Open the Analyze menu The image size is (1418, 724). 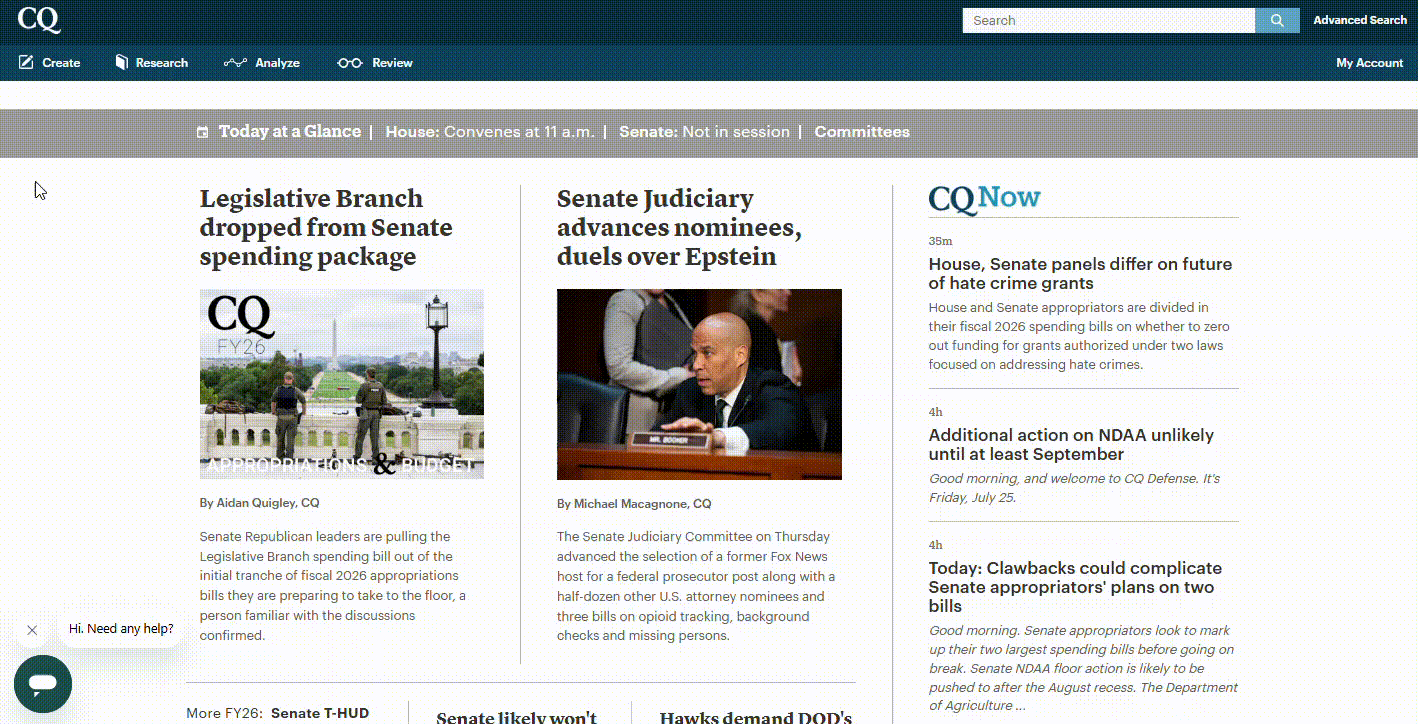tap(262, 62)
